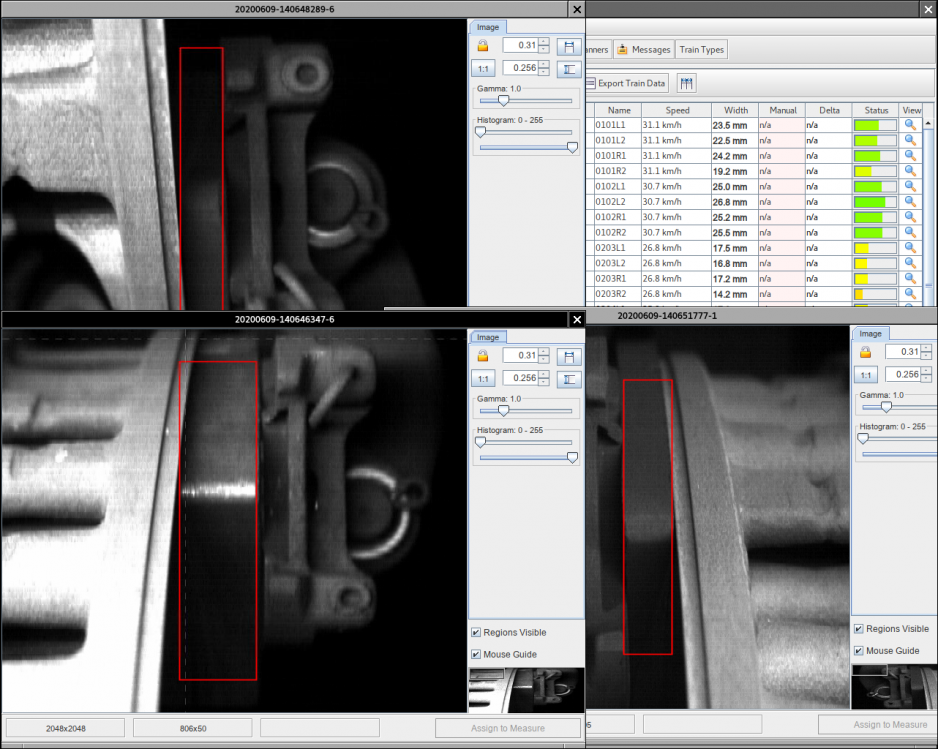Click the magnifier icon for row 0102R2
938x749 pixels.
pyautogui.click(x=910, y=232)
